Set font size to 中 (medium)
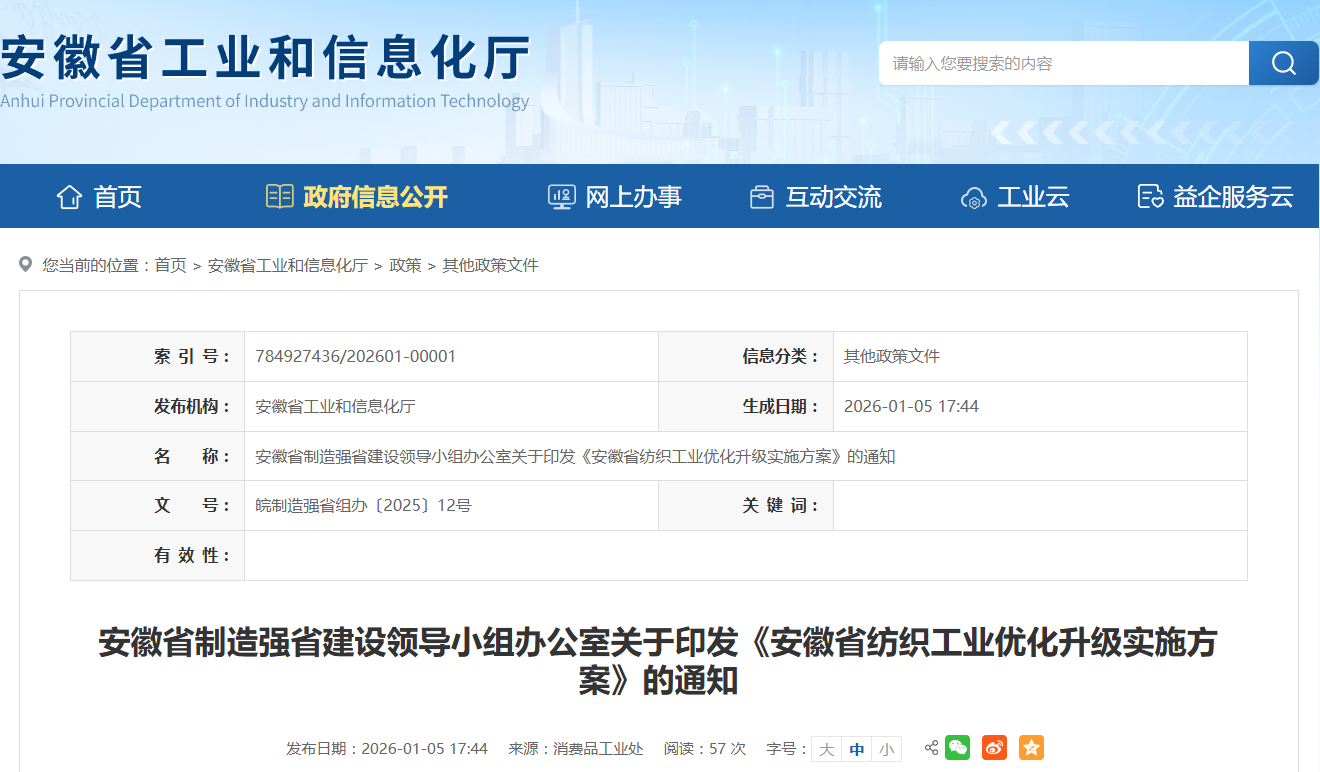 pyautogui.click(x=857, y=749)
